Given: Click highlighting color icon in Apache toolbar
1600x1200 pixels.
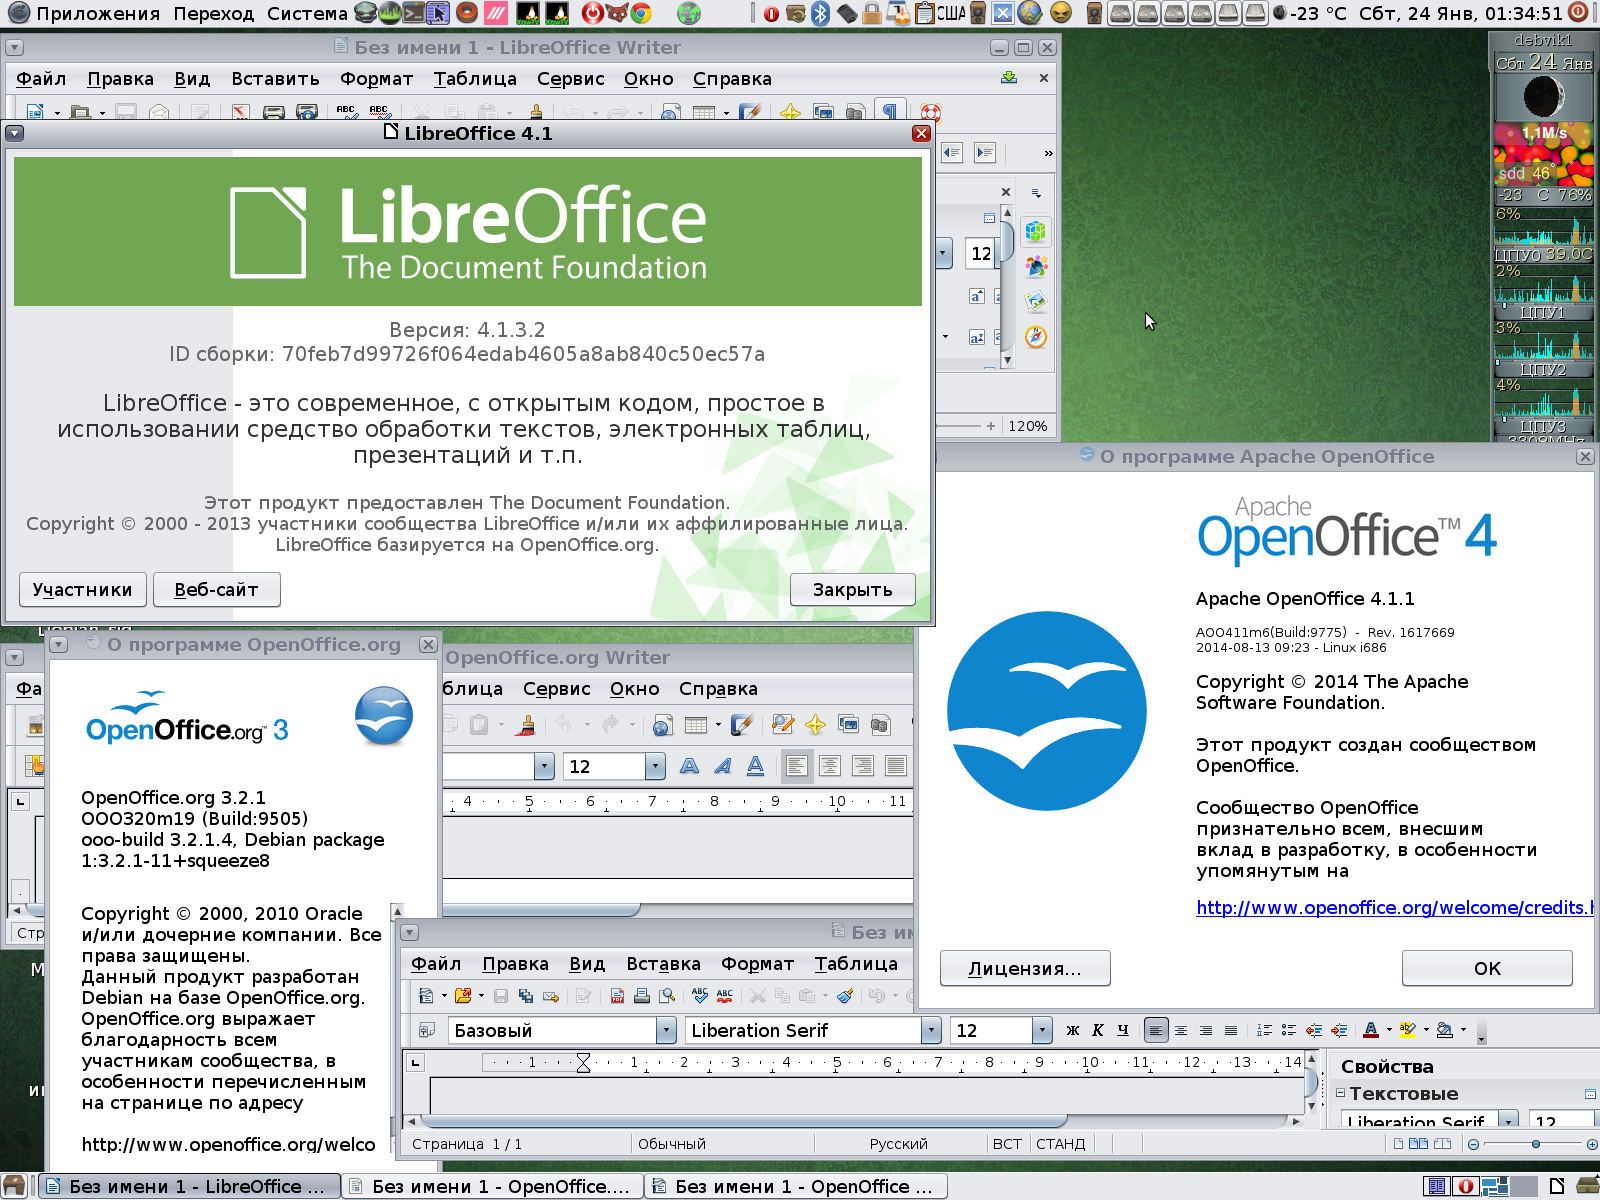Looking at the screenshot, I should tap(1407, 1030).
